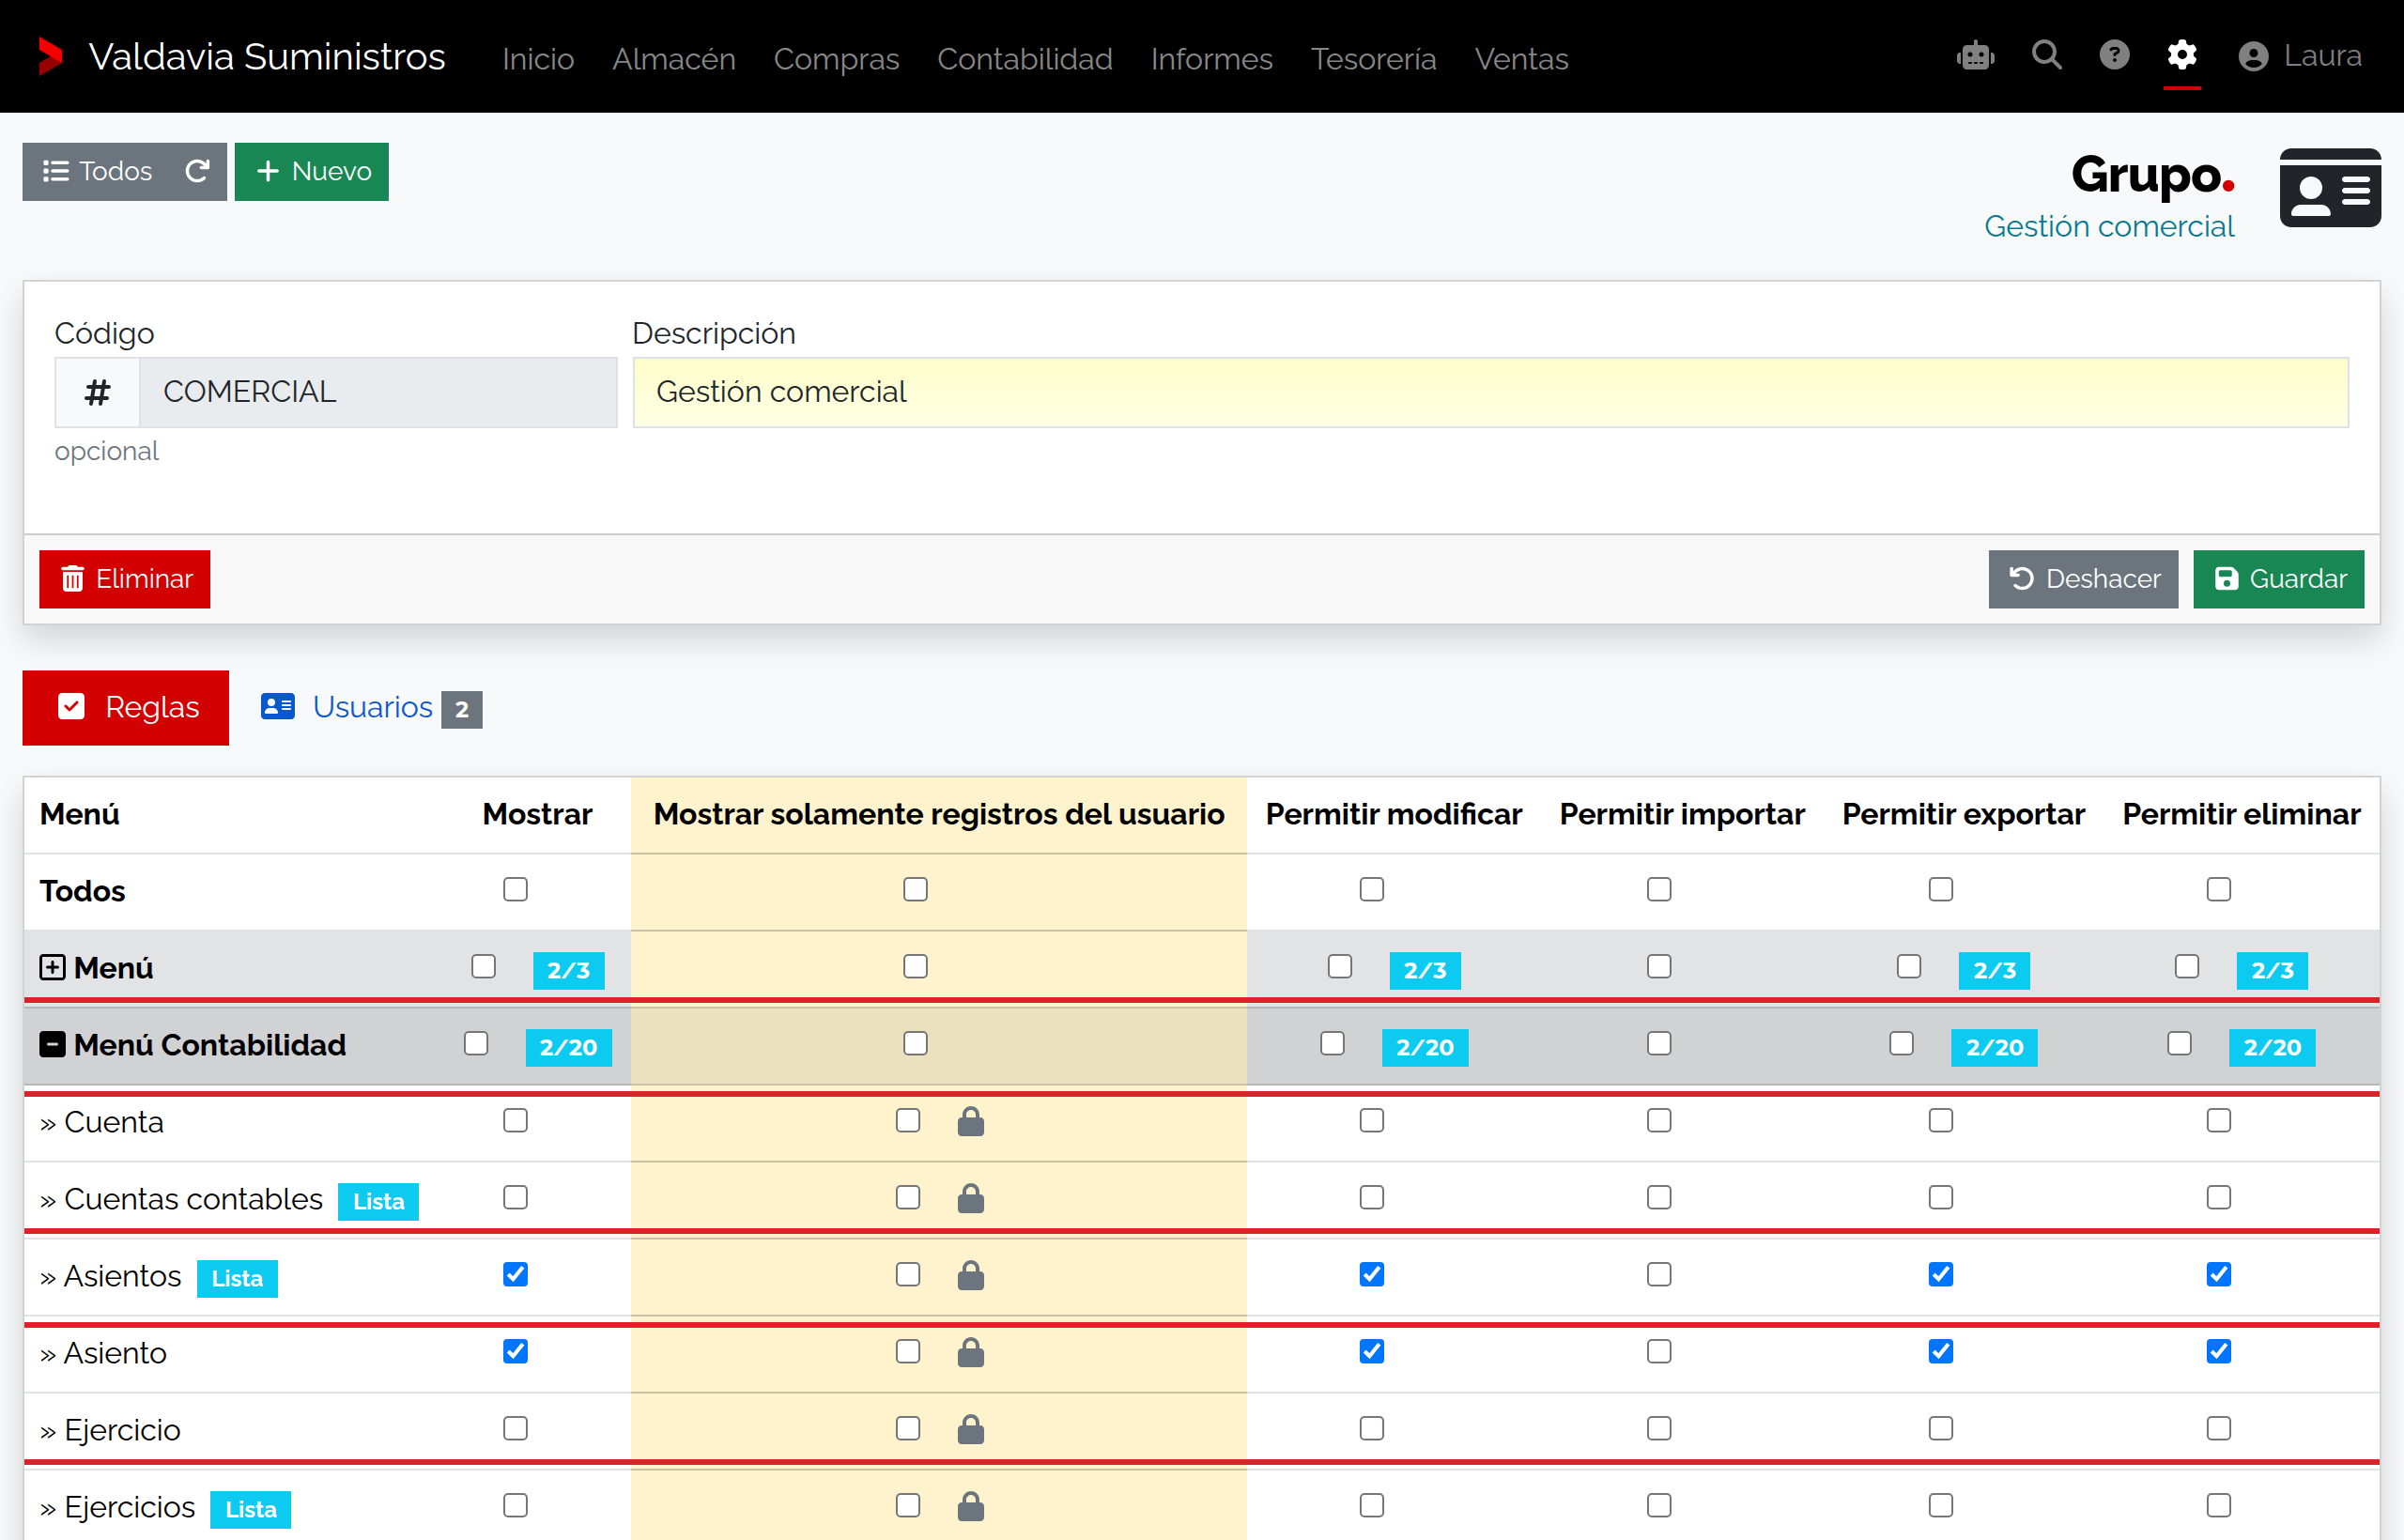Click the lock icon in Ejercicios row

point(970,1507)
